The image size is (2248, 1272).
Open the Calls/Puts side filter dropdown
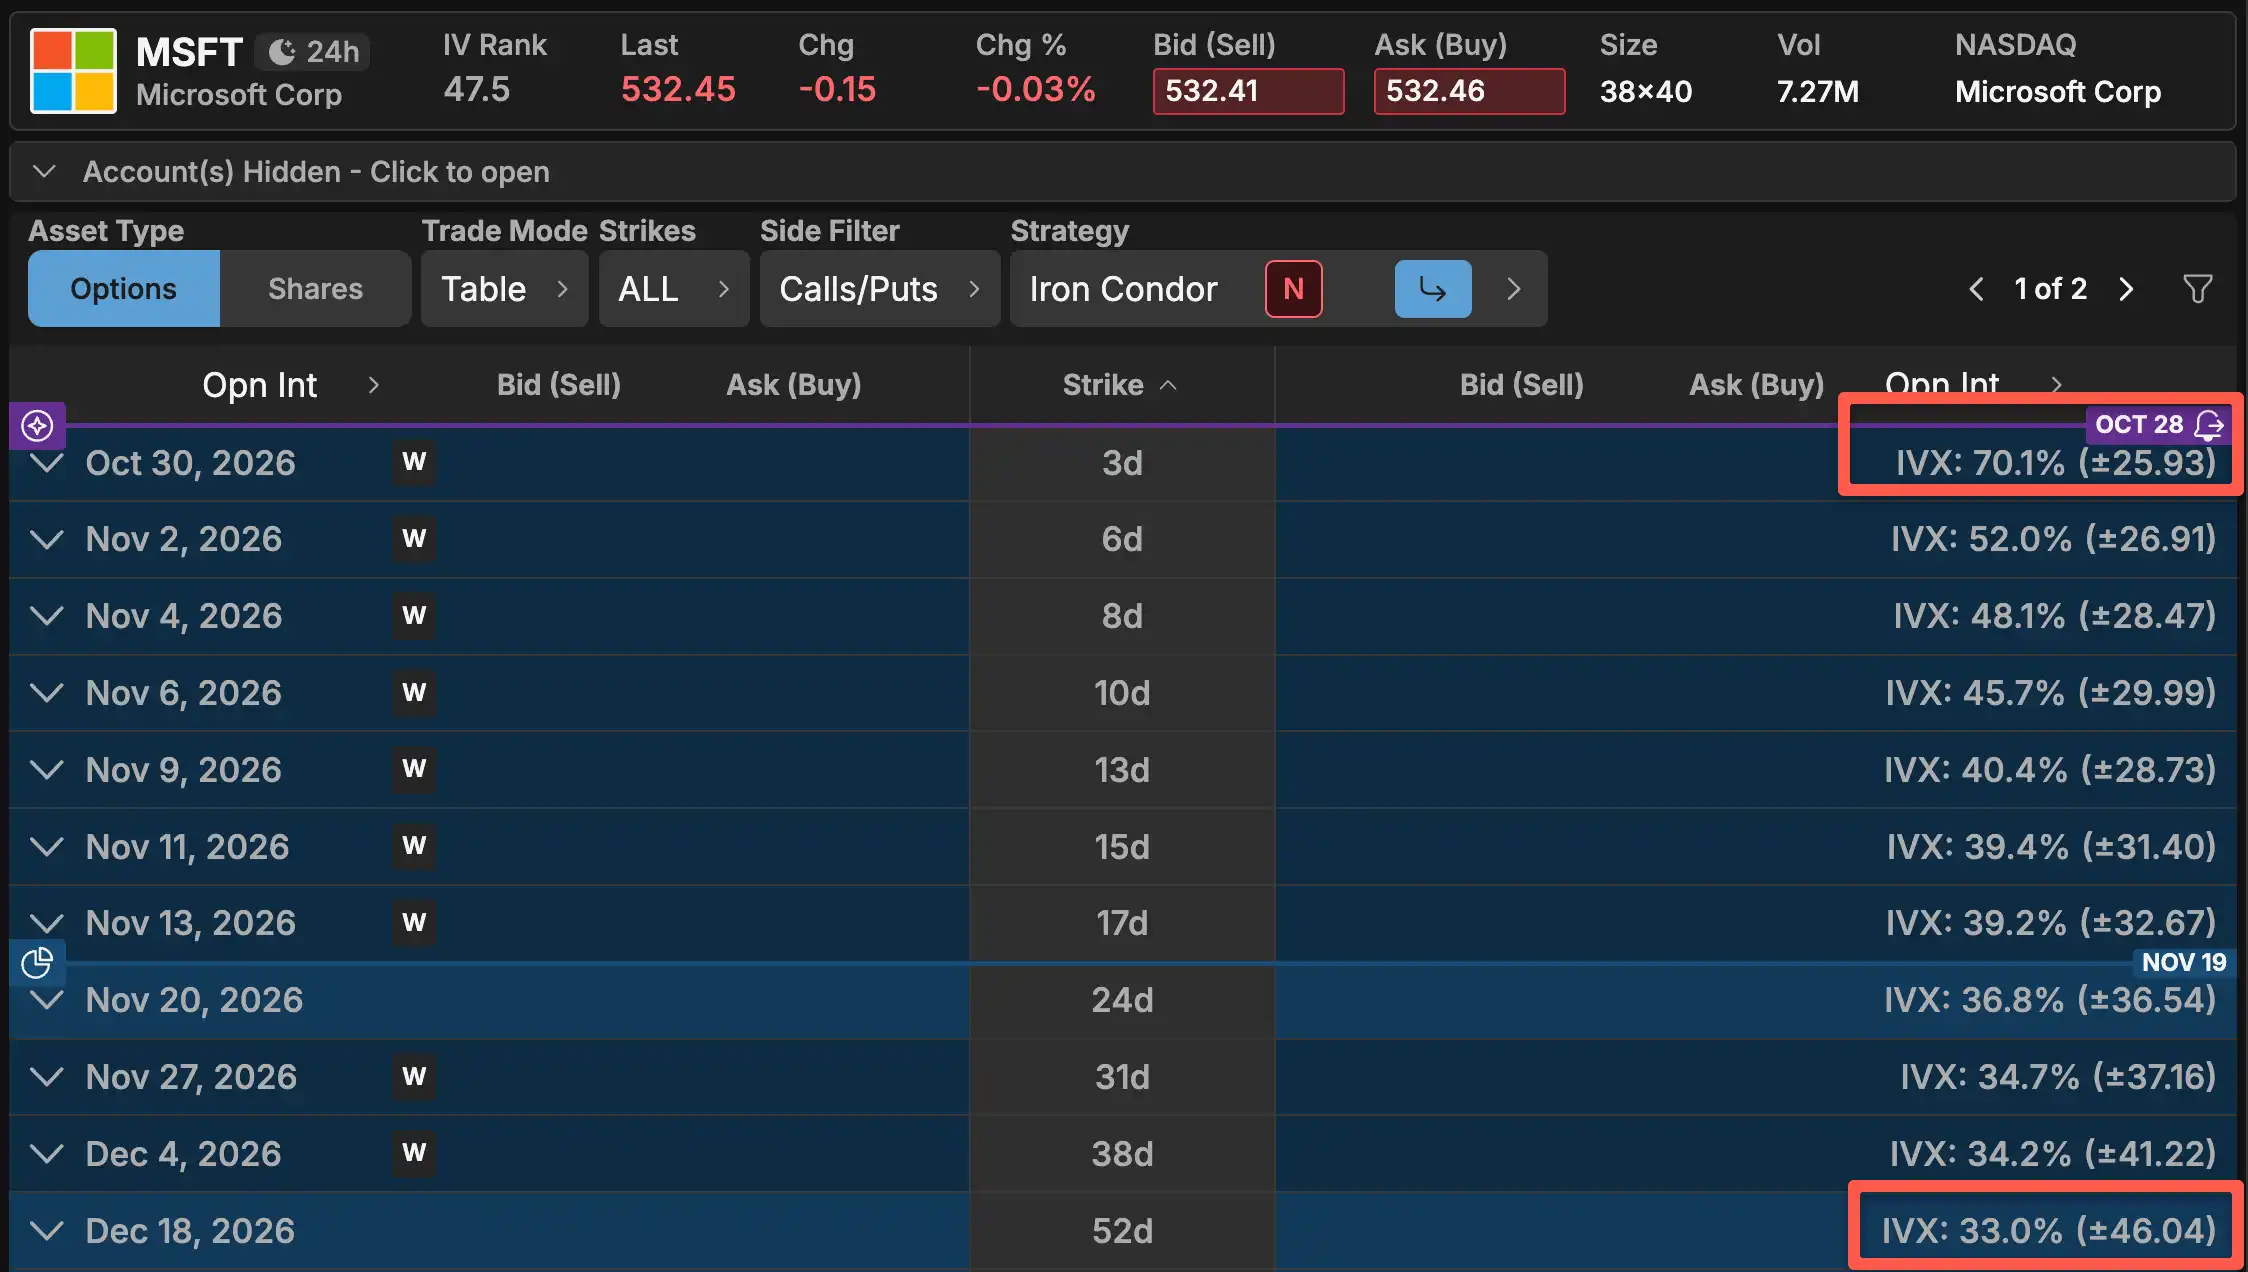tap(880, 289)
